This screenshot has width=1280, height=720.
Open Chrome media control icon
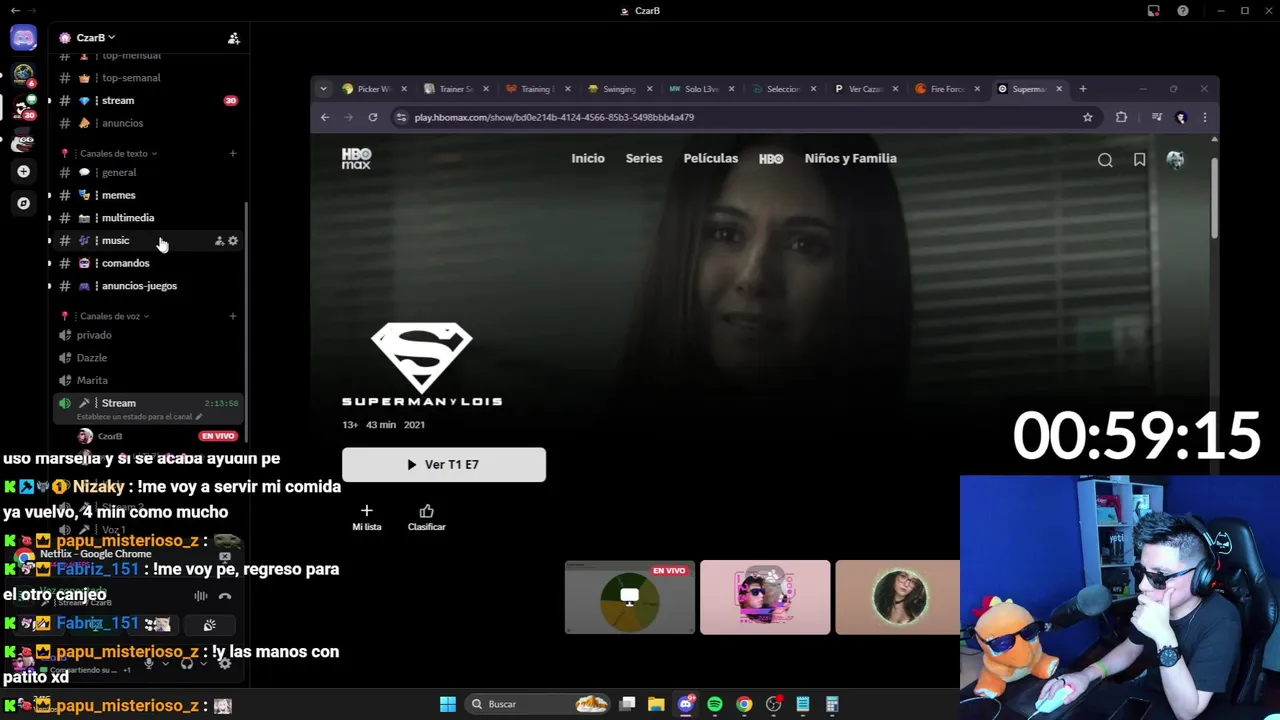click(1157, 117)
